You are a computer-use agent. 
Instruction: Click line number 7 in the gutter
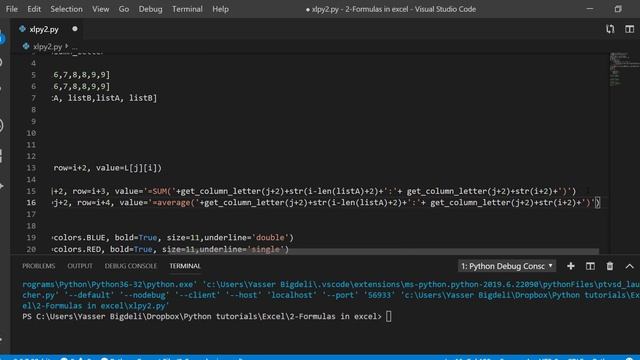[x=33, y=98]
